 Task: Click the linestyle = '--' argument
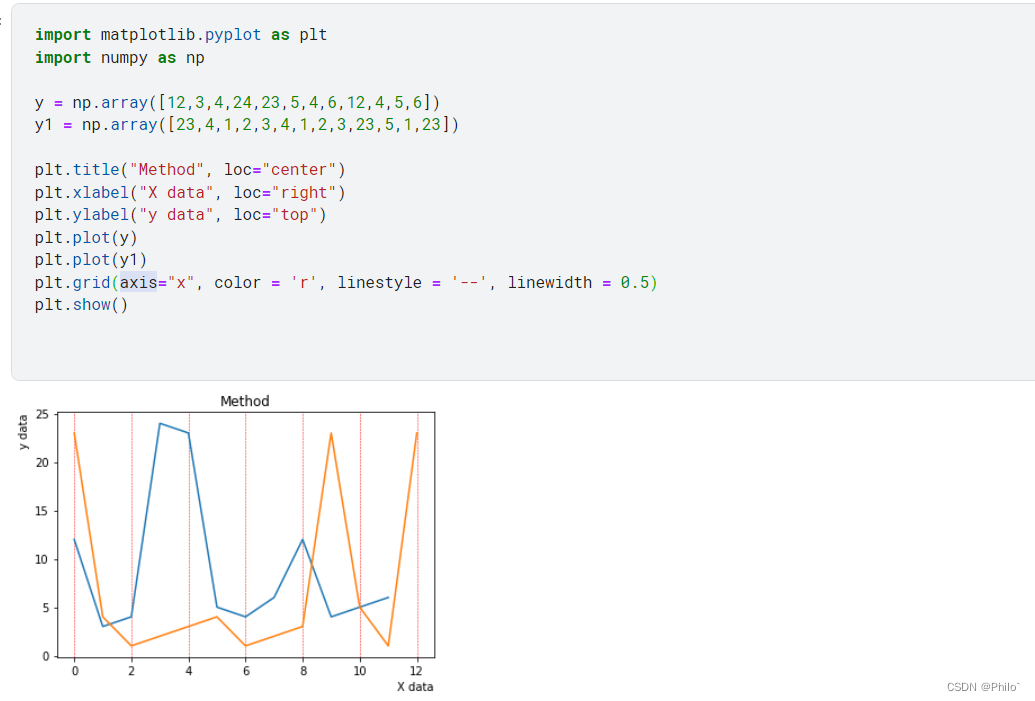[x=412, y=283]
